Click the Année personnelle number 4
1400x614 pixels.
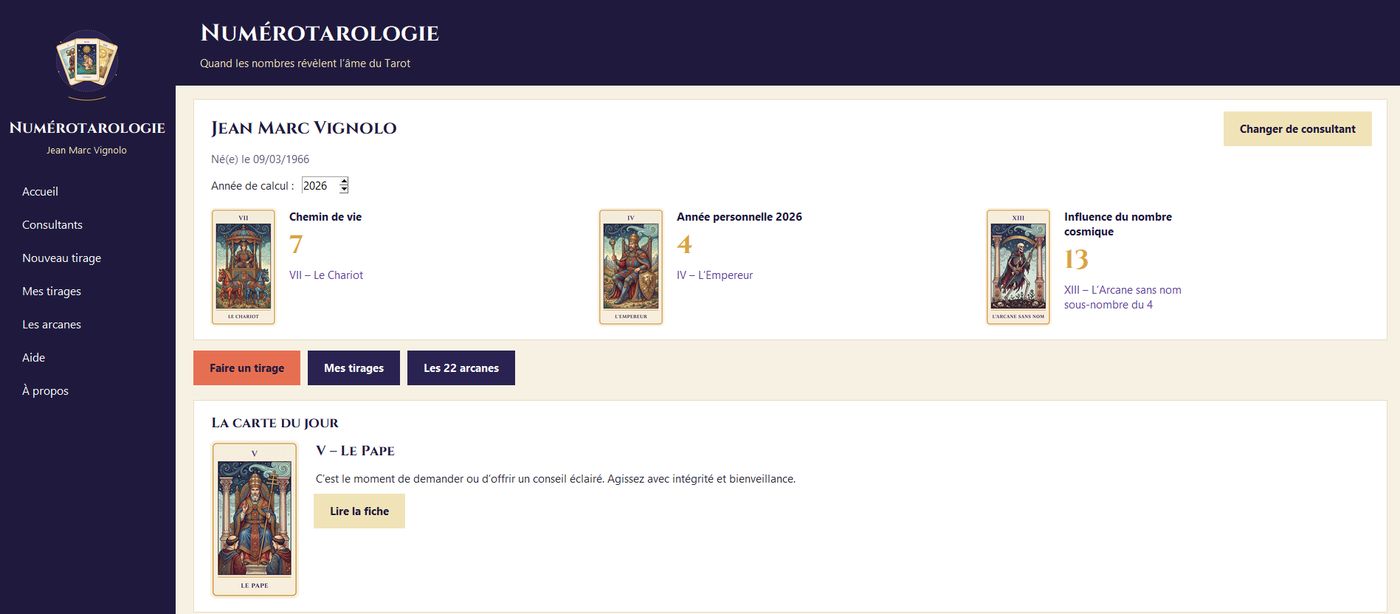684,245
